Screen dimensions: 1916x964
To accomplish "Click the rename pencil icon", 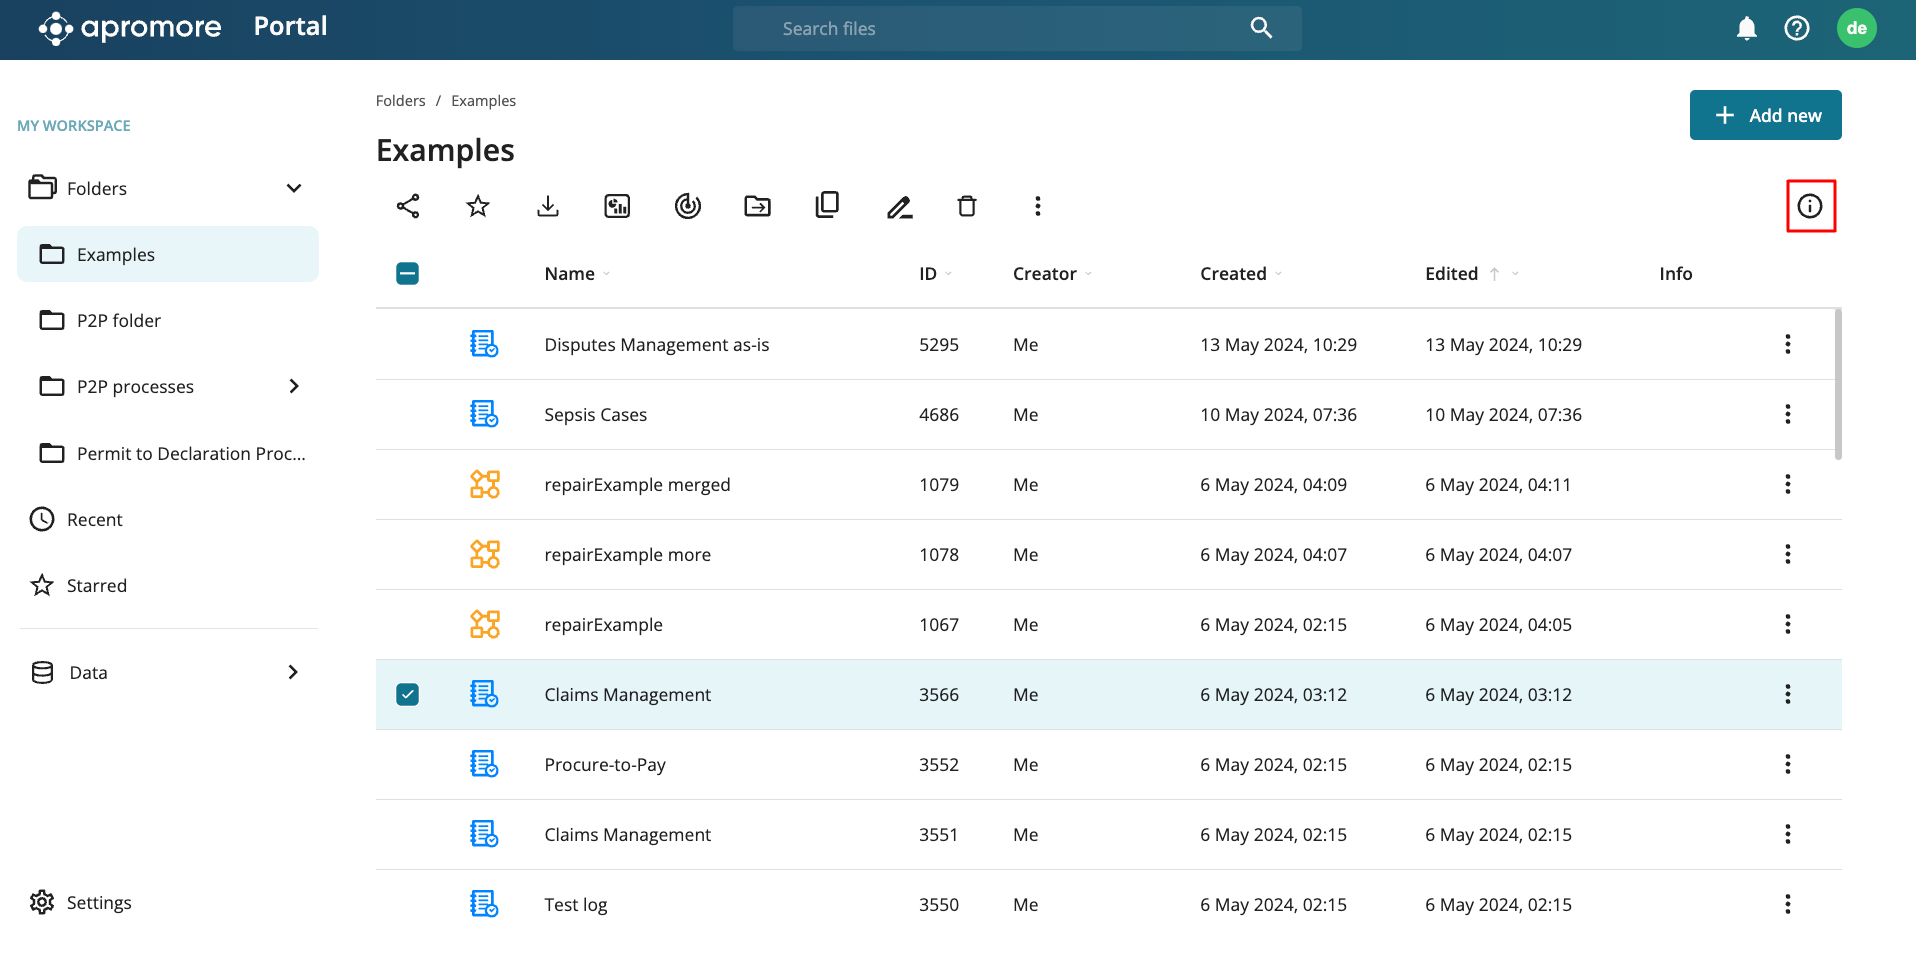I will pos(899,207).
